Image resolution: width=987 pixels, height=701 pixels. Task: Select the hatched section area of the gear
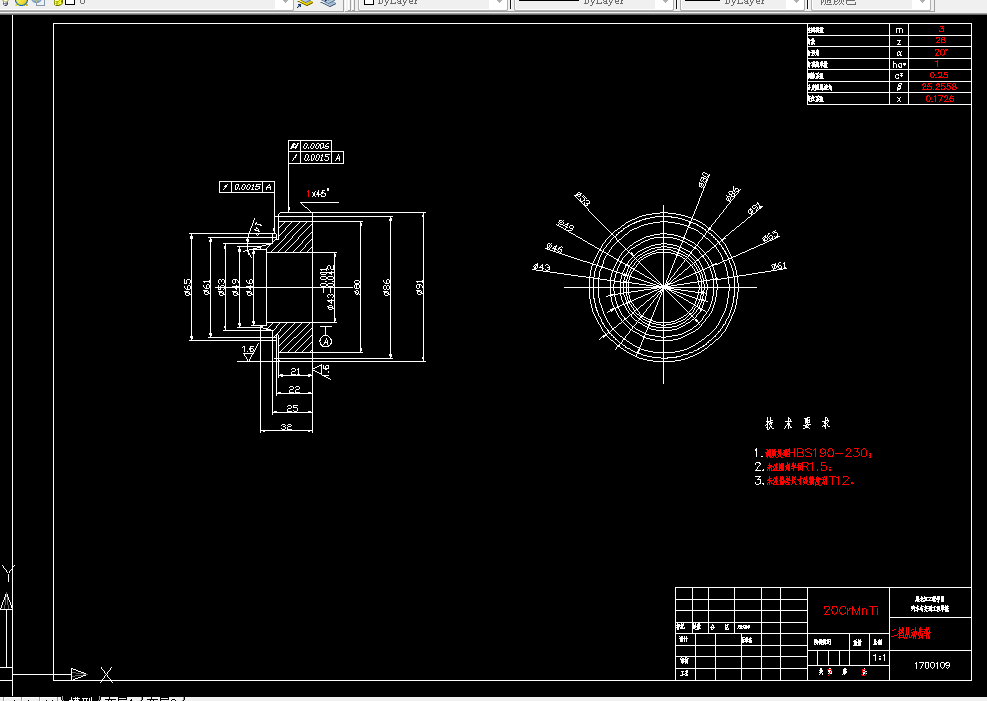295,237
